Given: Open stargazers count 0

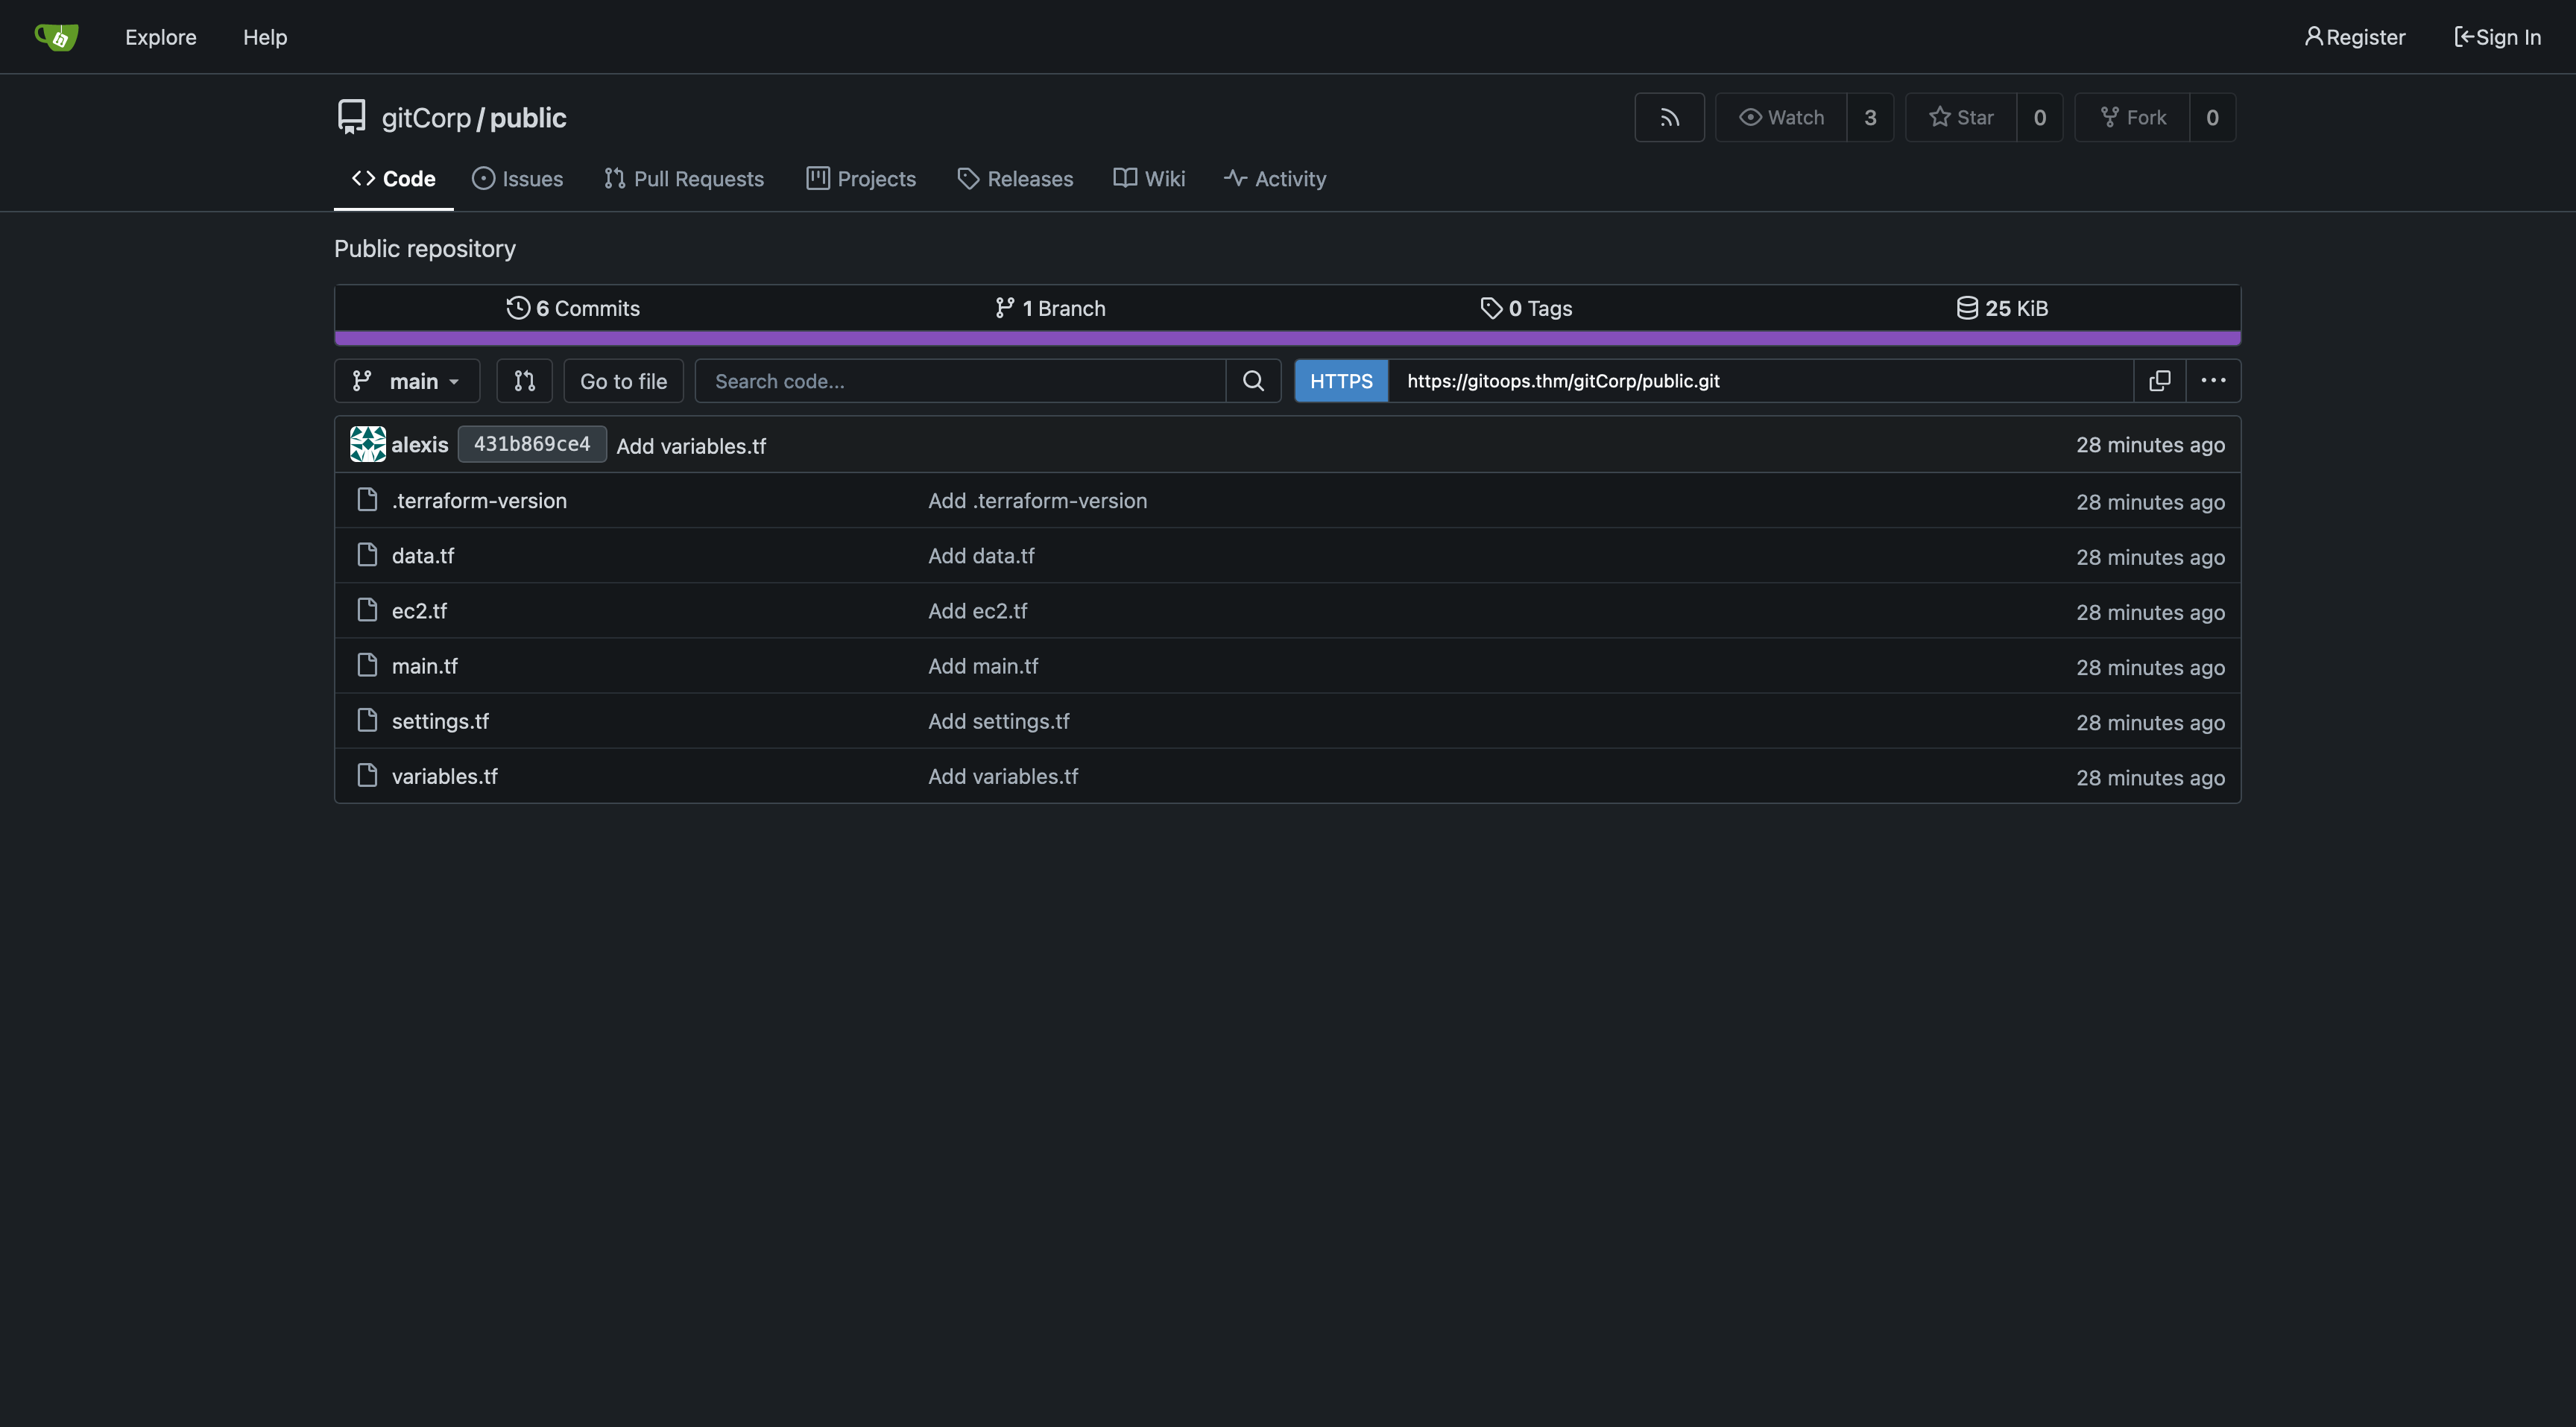Looking at the screenshot, I should tap(2040, 117).
